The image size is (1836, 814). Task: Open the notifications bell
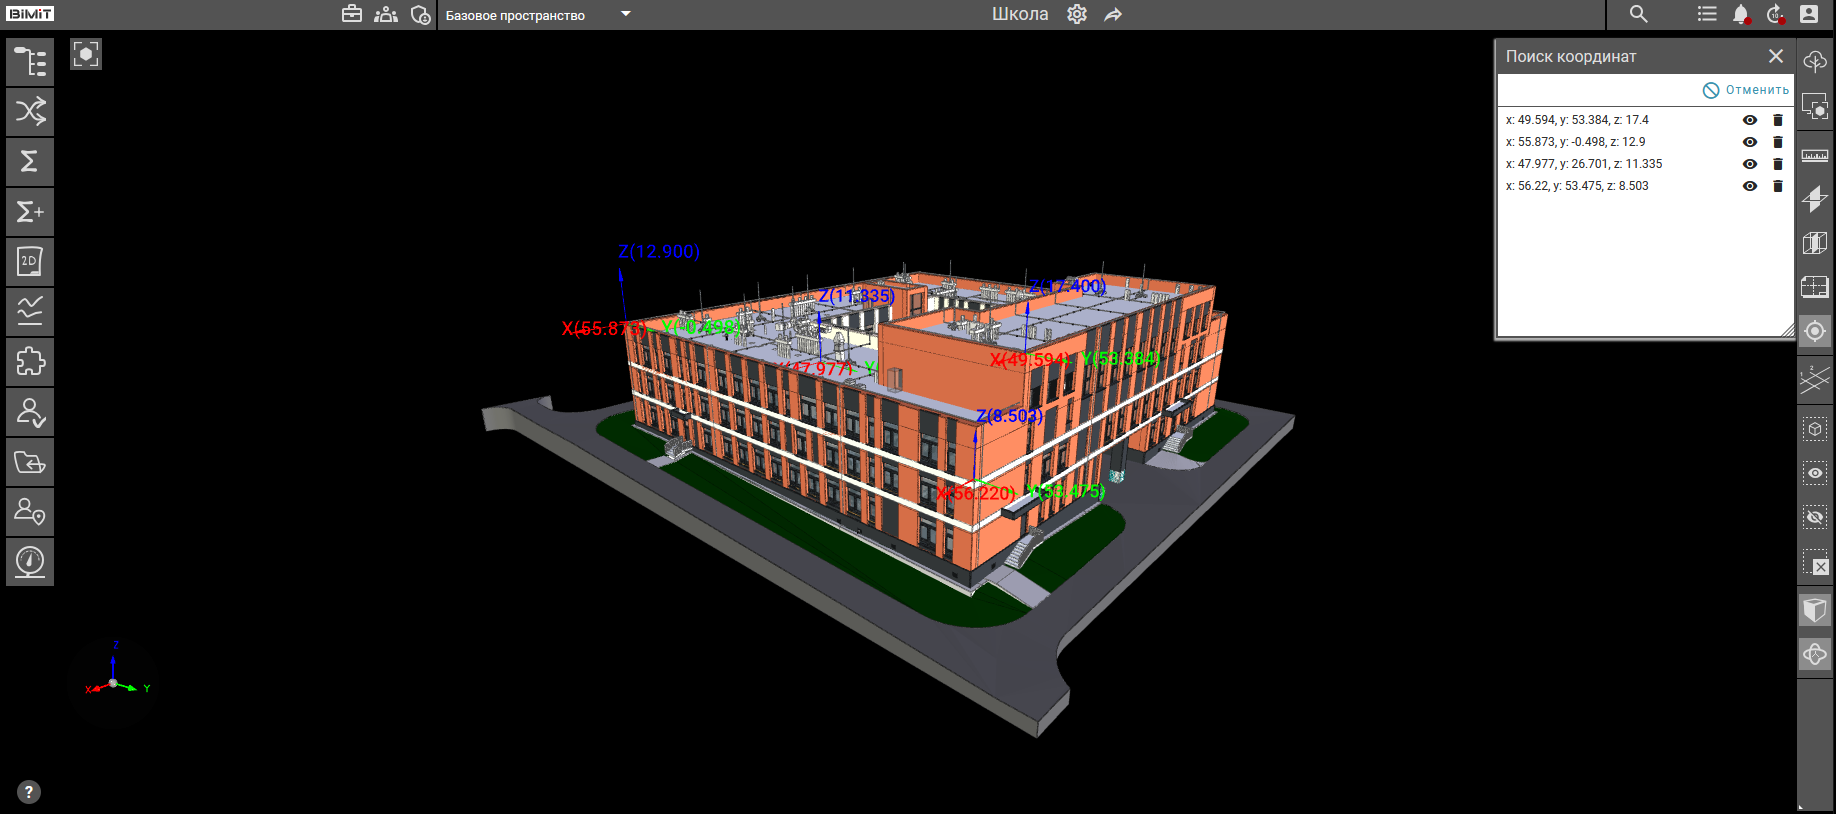1740,14
